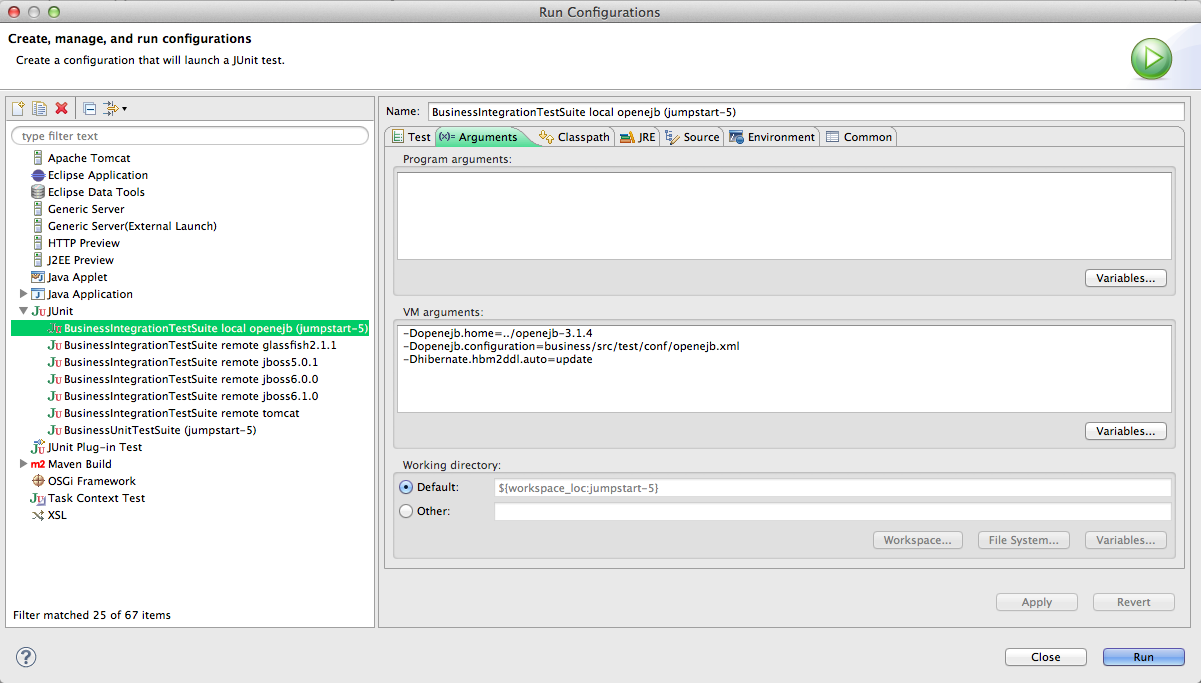Collapse the JUnit node

coord(23,311)
